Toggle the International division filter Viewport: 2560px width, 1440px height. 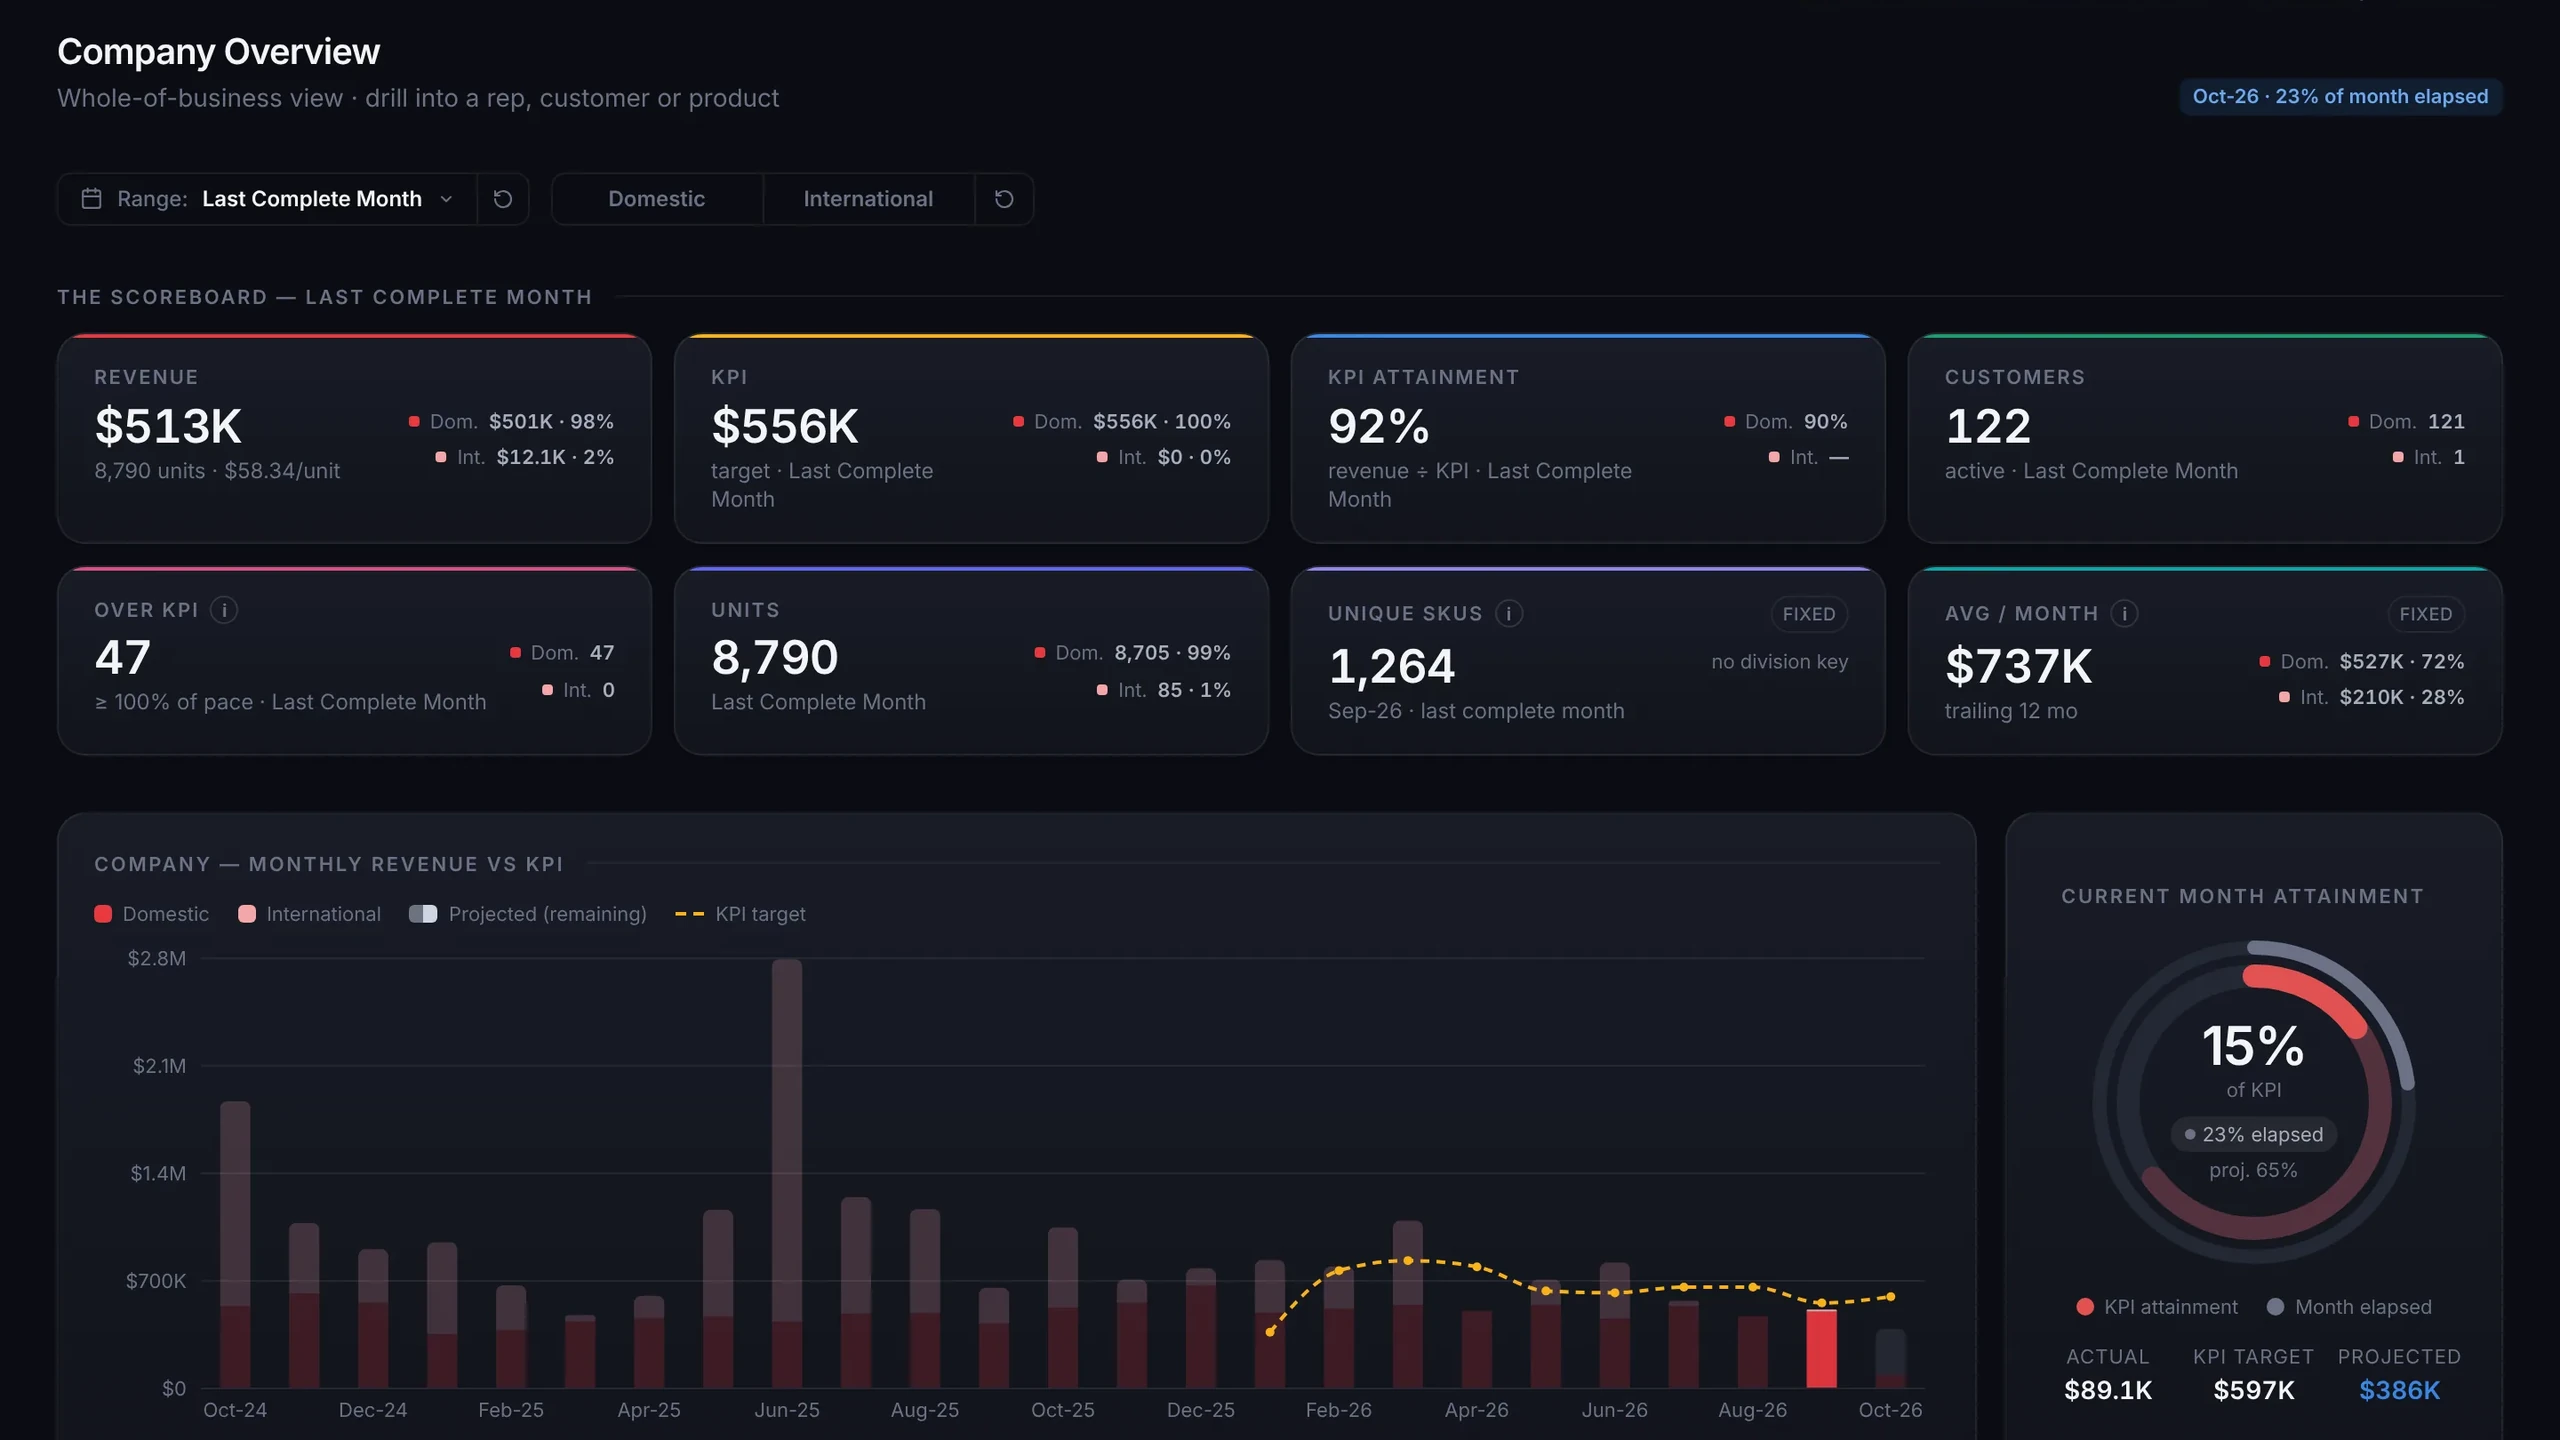coord(868,199)
